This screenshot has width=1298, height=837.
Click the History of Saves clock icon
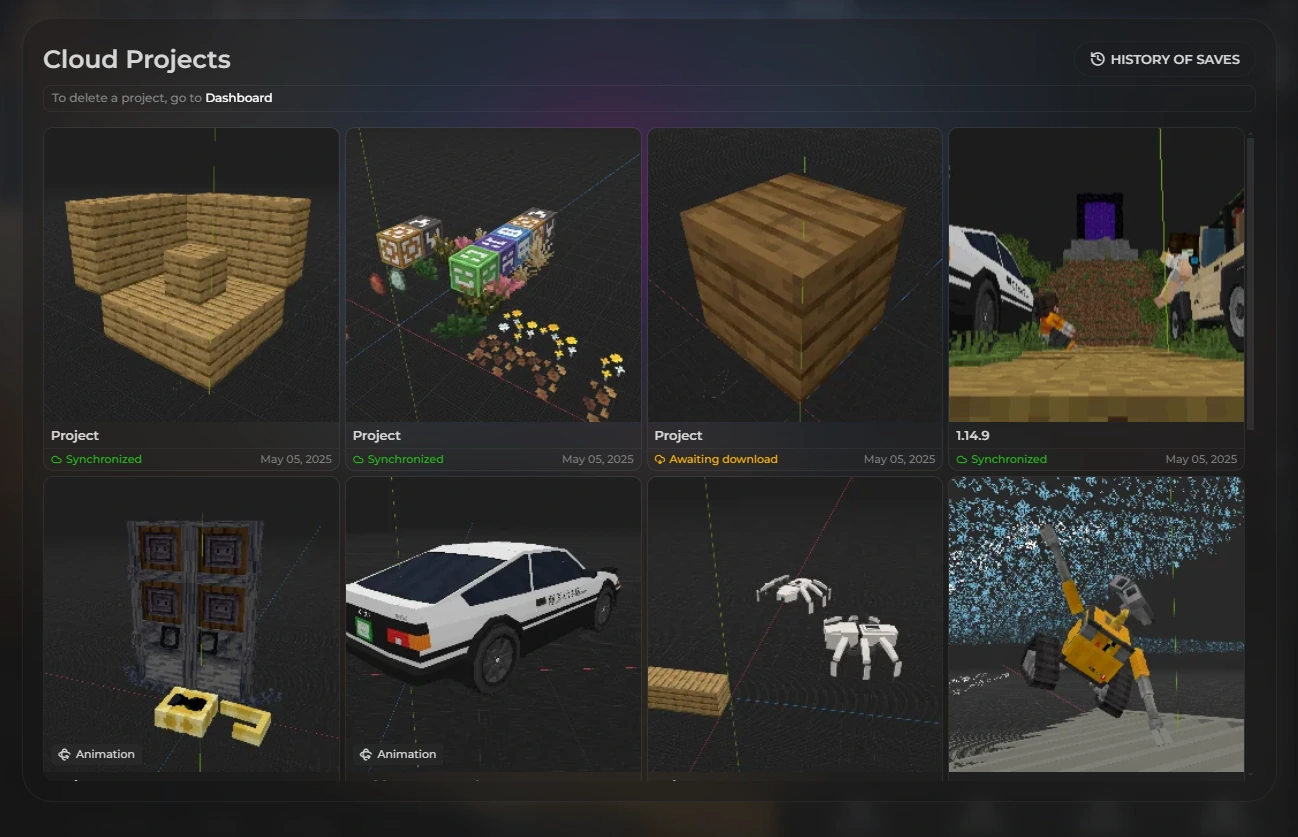1097,59
